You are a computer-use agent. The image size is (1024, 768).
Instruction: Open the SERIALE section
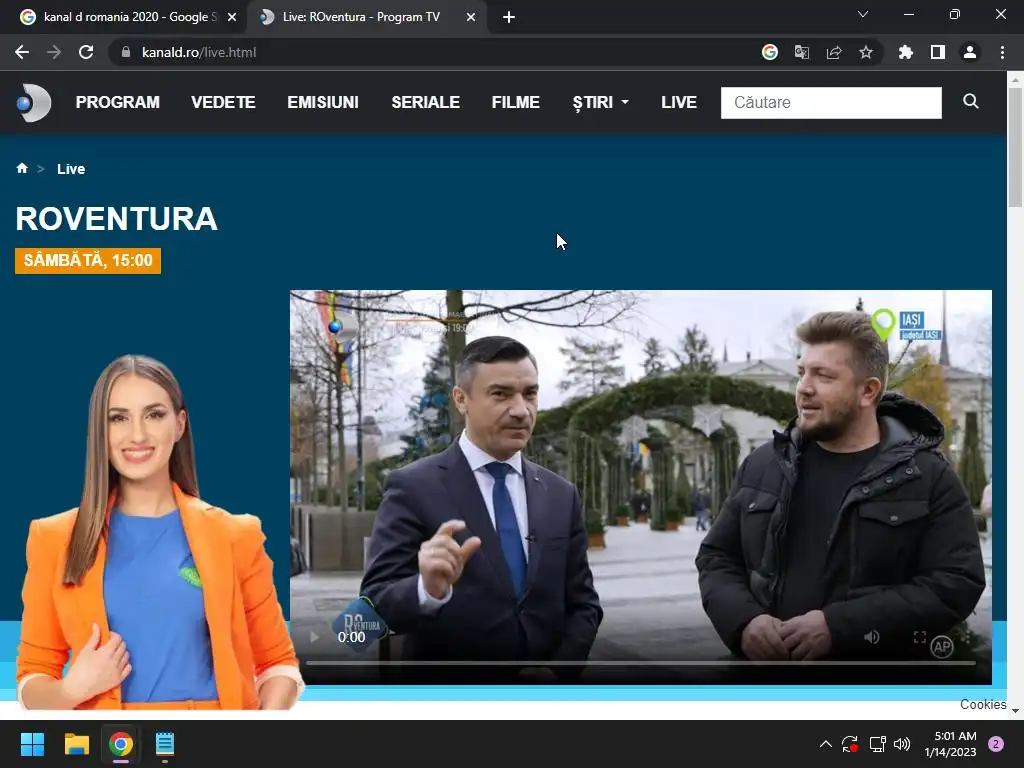(x=426, y=103)
